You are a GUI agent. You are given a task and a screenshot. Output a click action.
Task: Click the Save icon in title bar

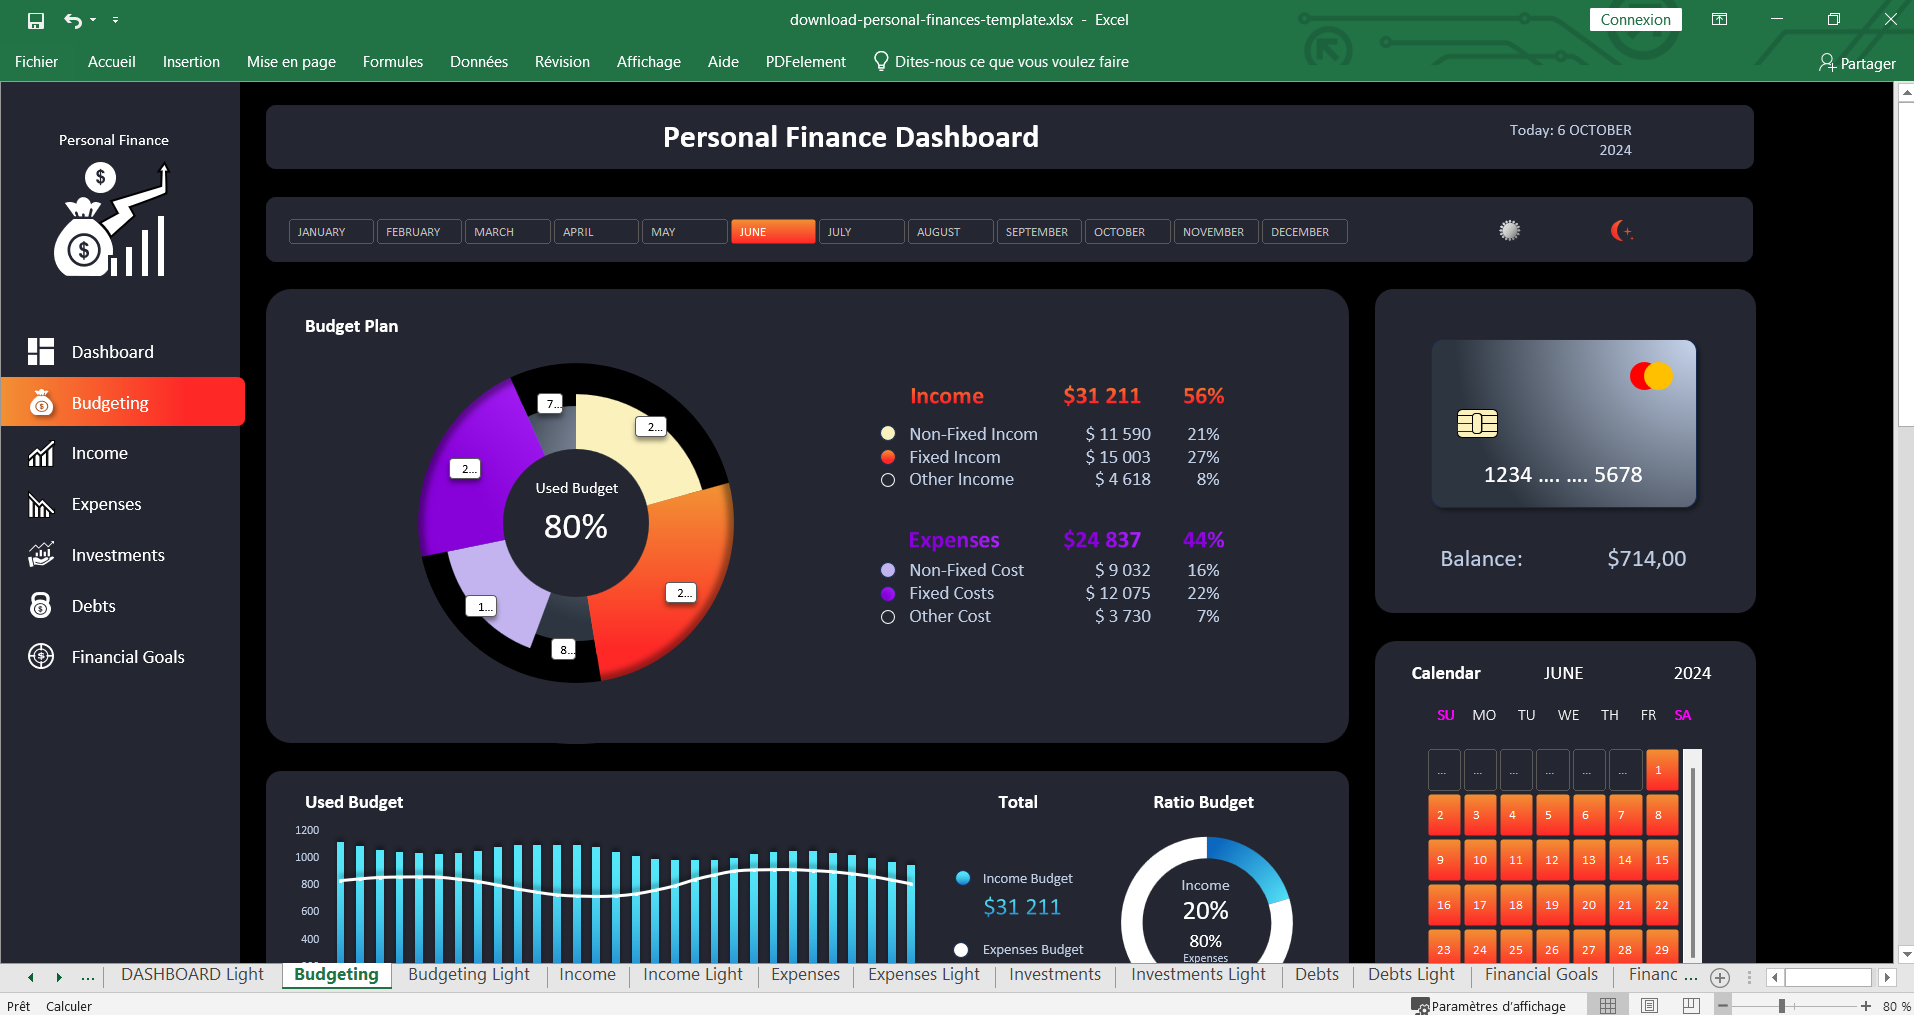pos(36,20)
